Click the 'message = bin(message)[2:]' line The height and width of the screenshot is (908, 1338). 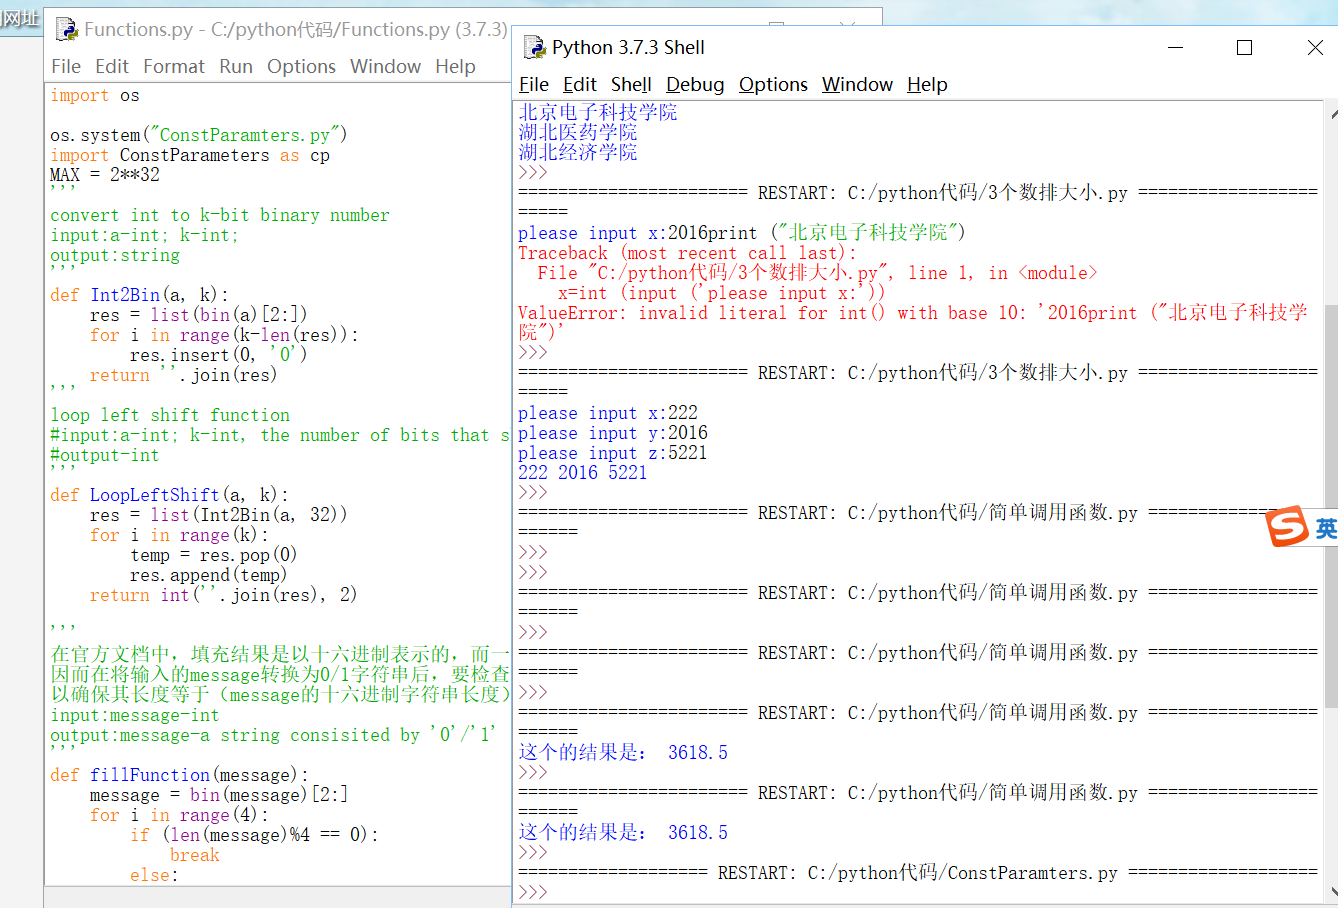[219, 795]
